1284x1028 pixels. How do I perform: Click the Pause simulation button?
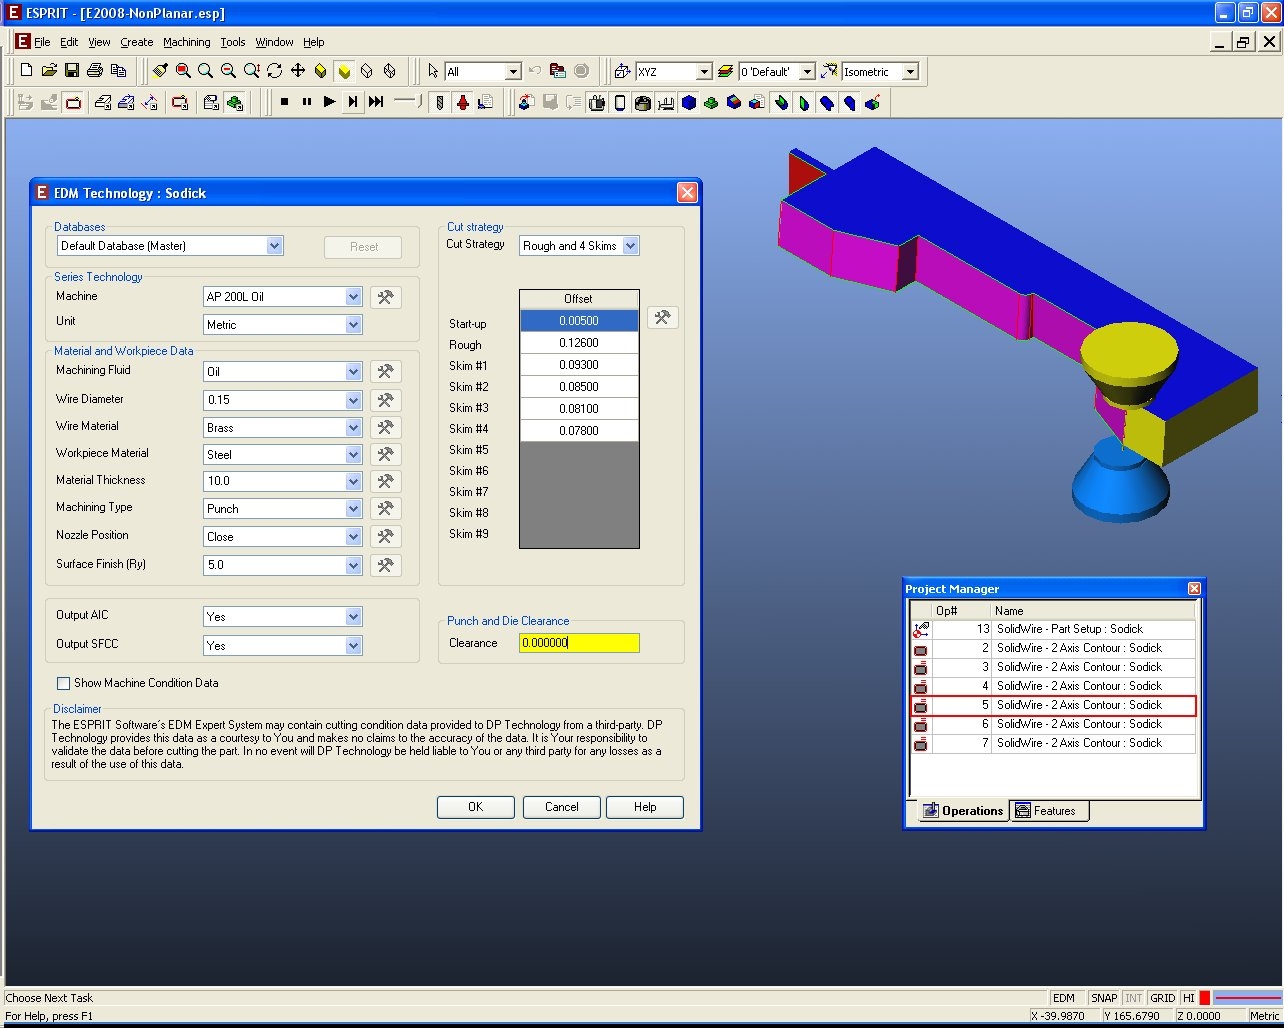click(307, 102)
